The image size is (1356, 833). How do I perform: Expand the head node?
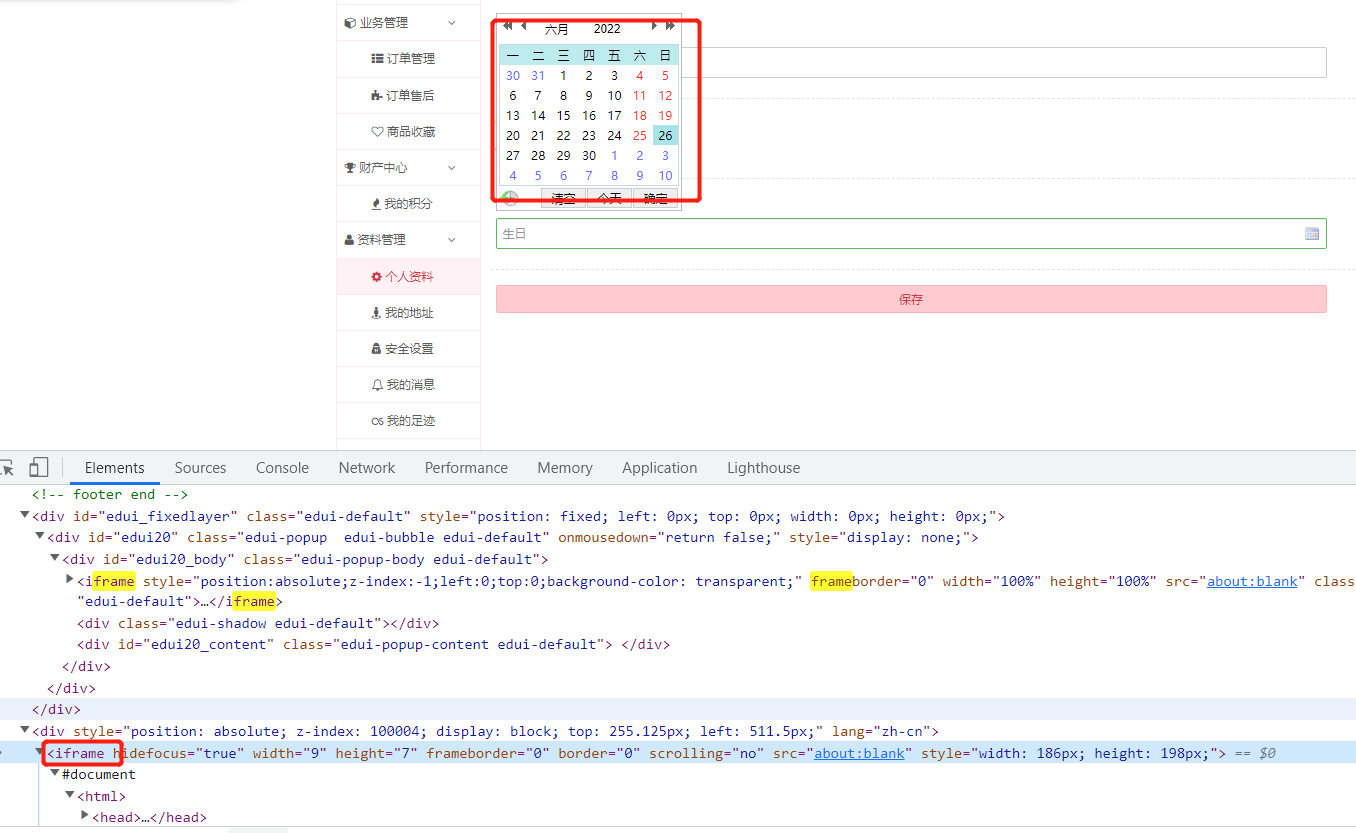coord(85,817)
